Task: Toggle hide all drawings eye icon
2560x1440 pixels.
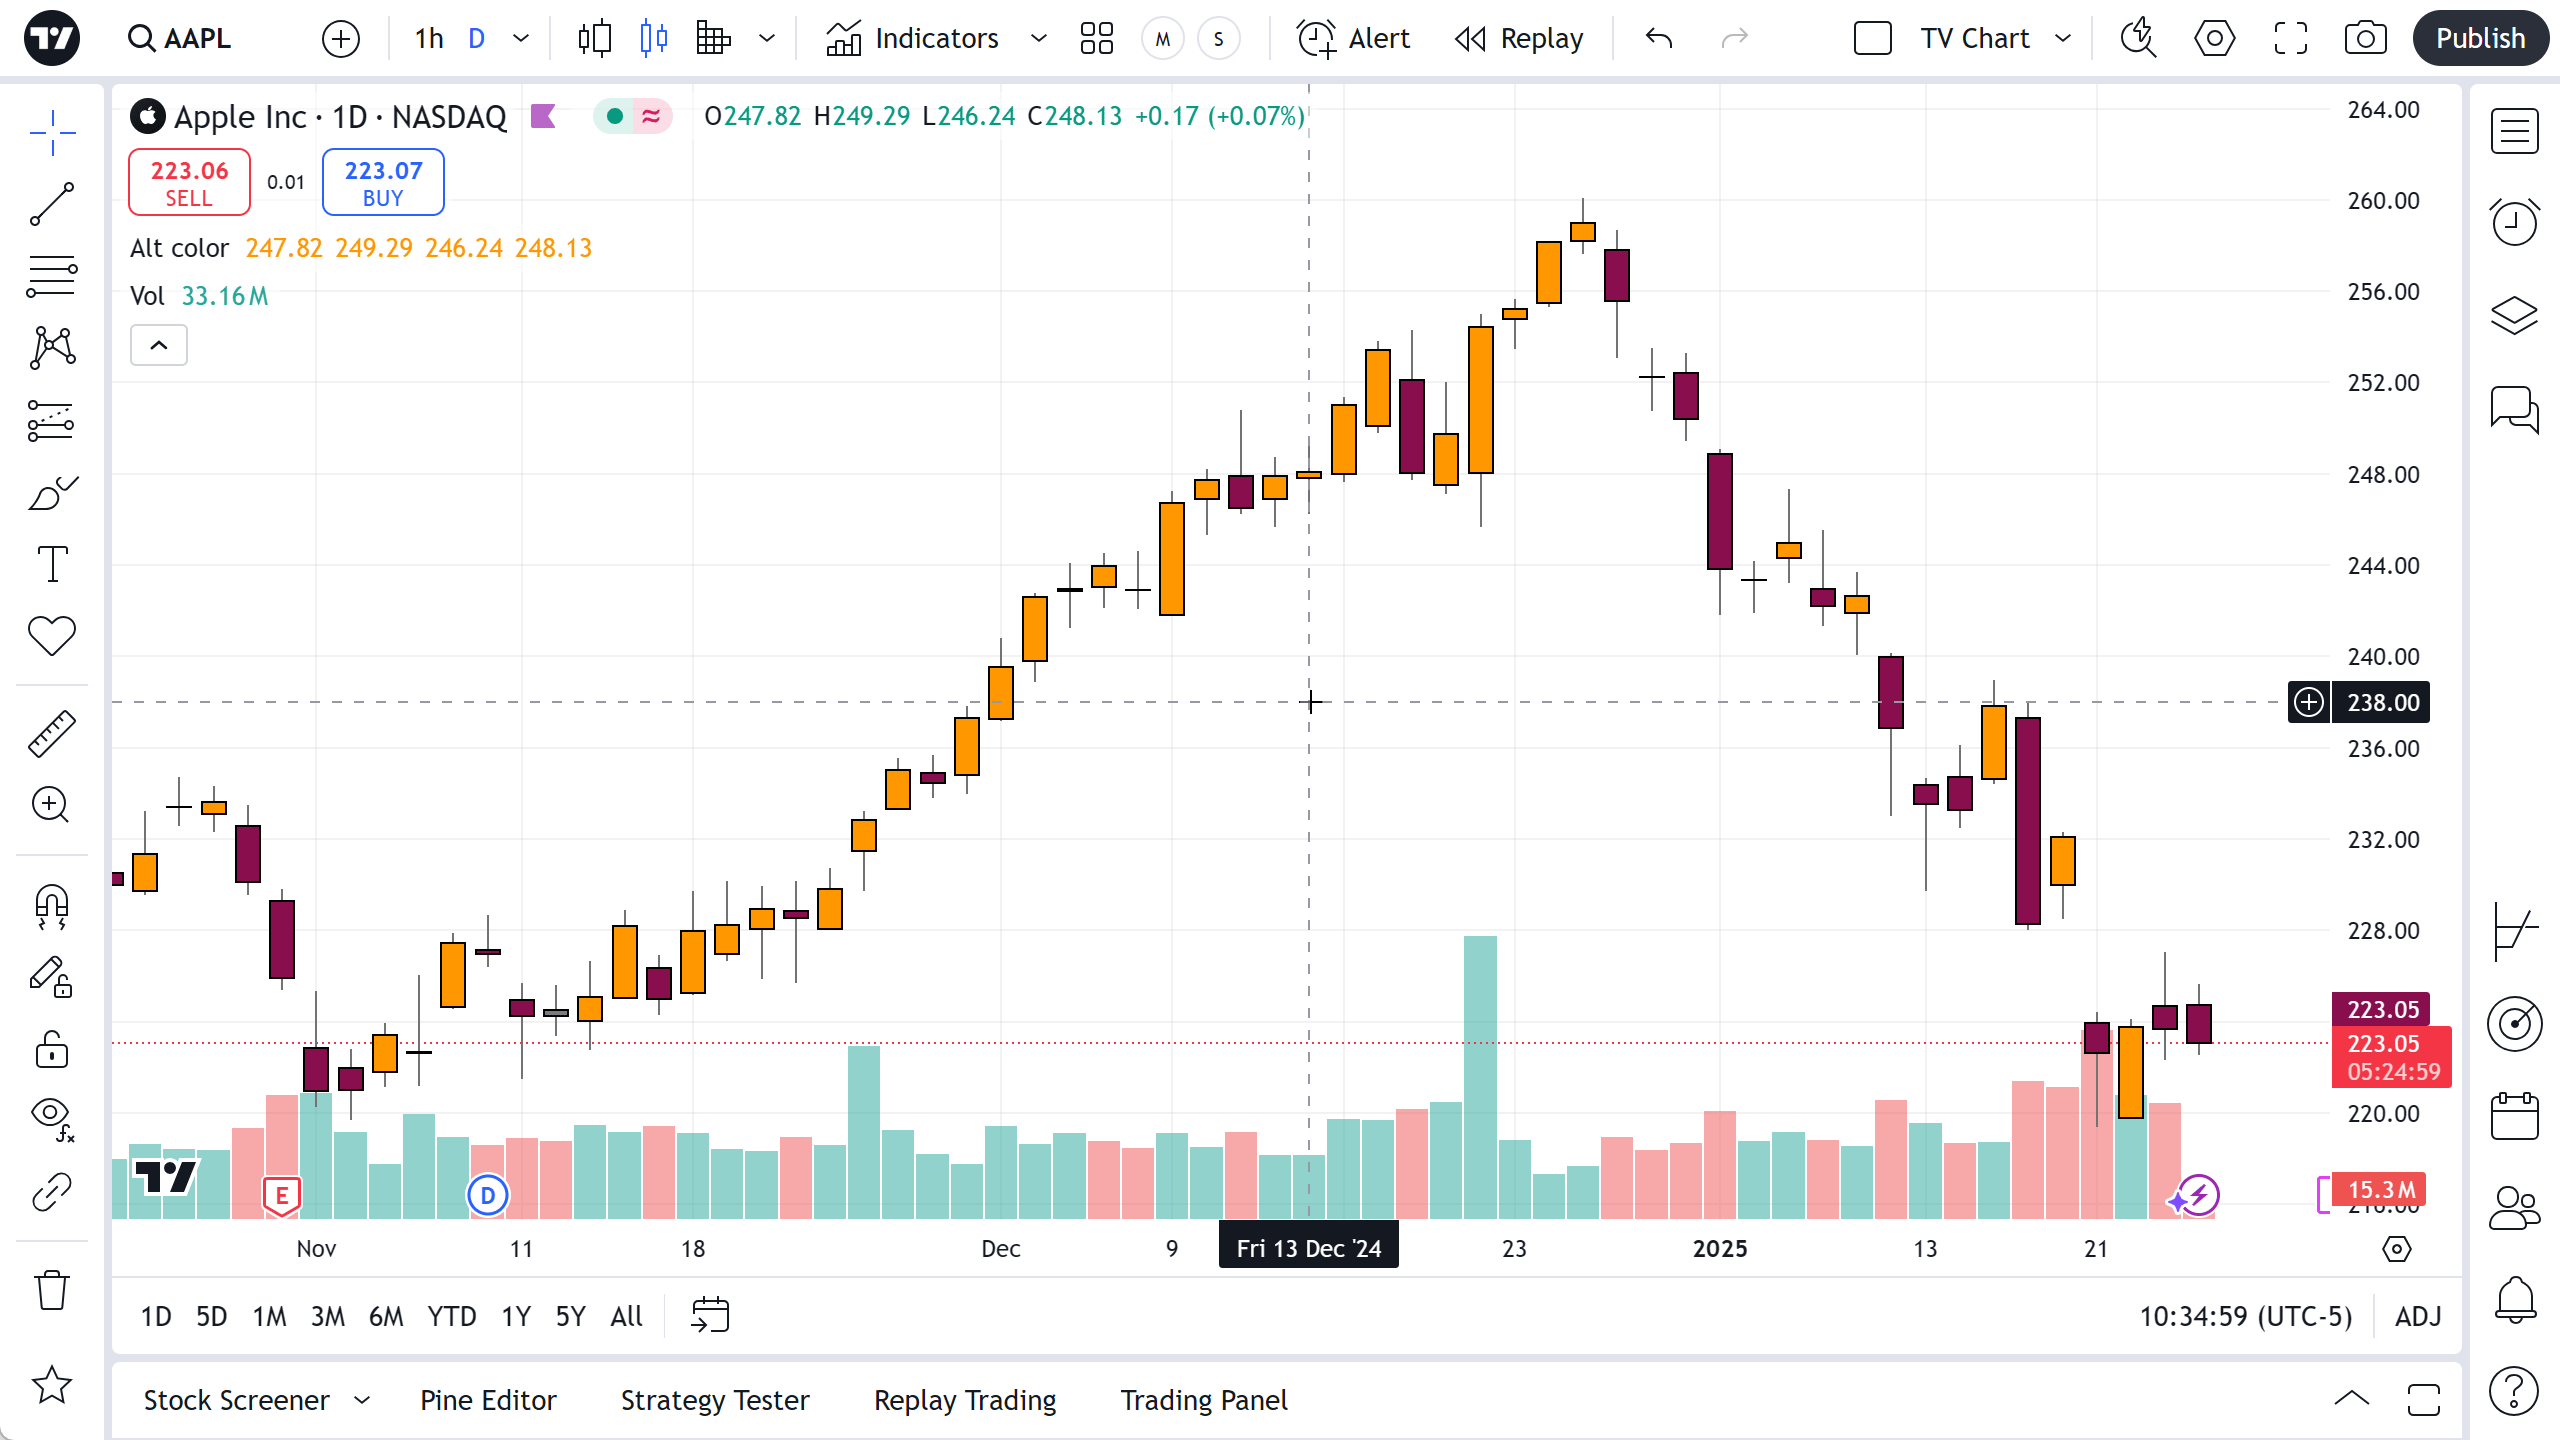Action: tap(52, 1116)
